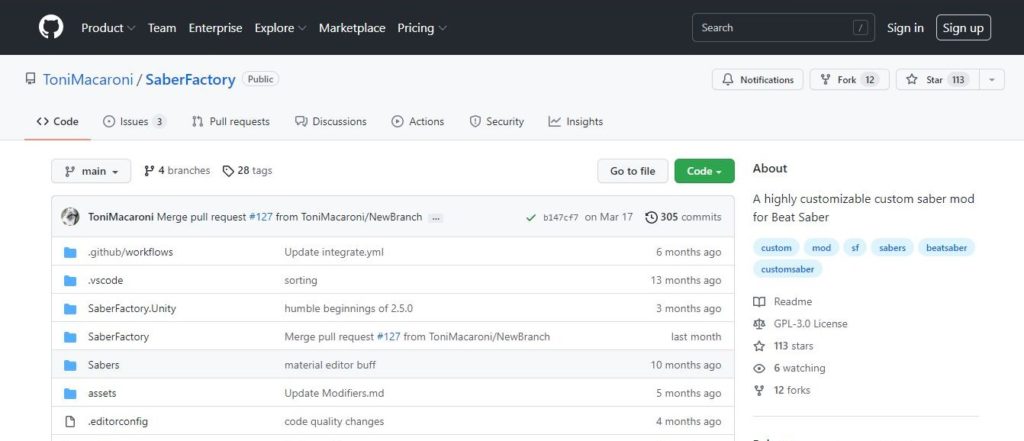Expand the Star list dropdown arrow
1024x441 pixels.
click(991, 80)
